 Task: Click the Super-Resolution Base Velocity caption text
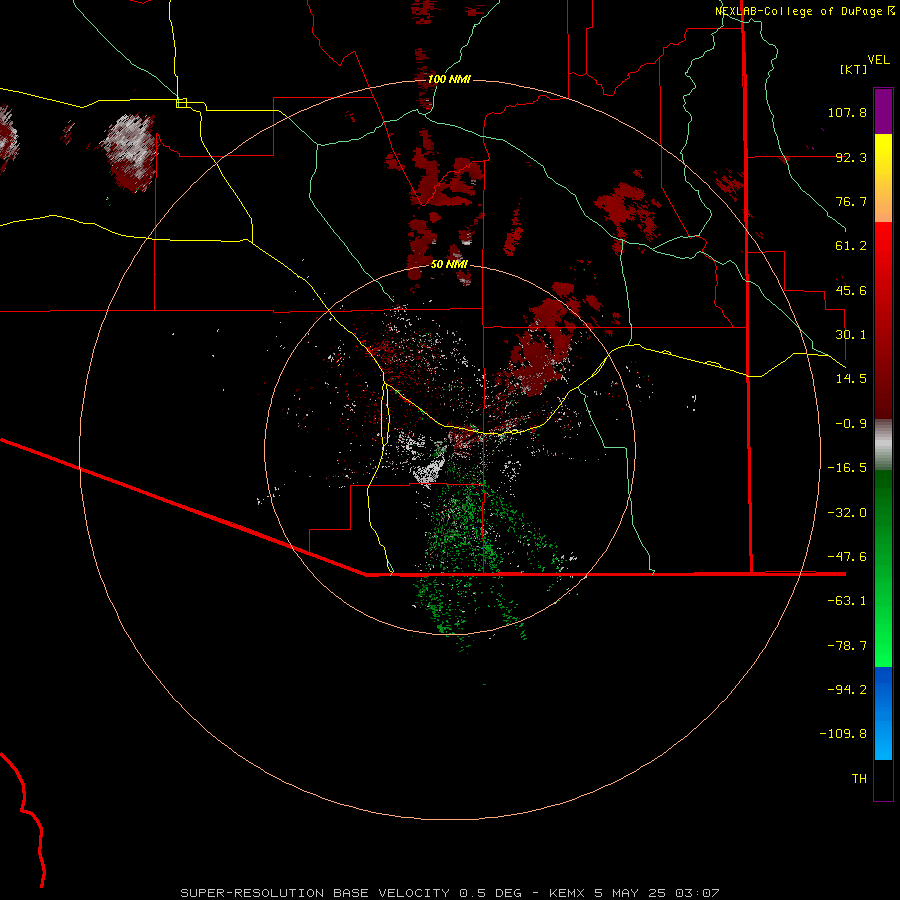coord(449,893)
